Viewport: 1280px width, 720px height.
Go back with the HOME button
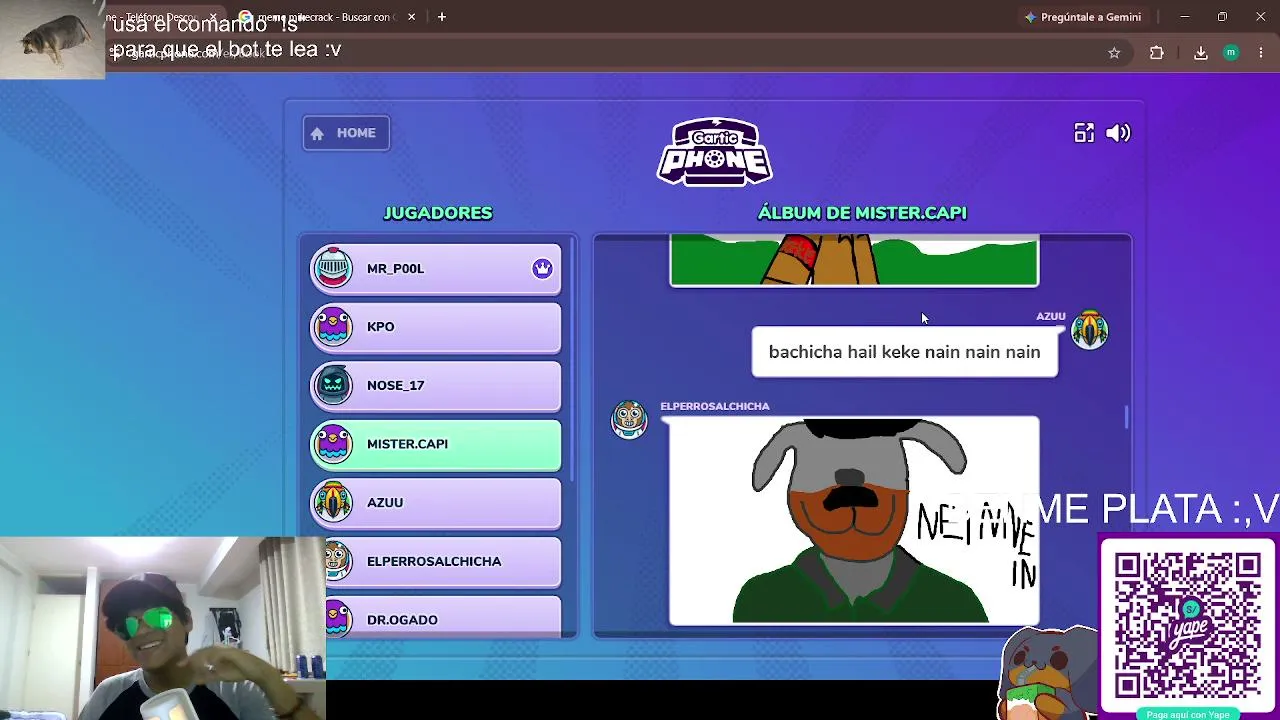(346, 133)
